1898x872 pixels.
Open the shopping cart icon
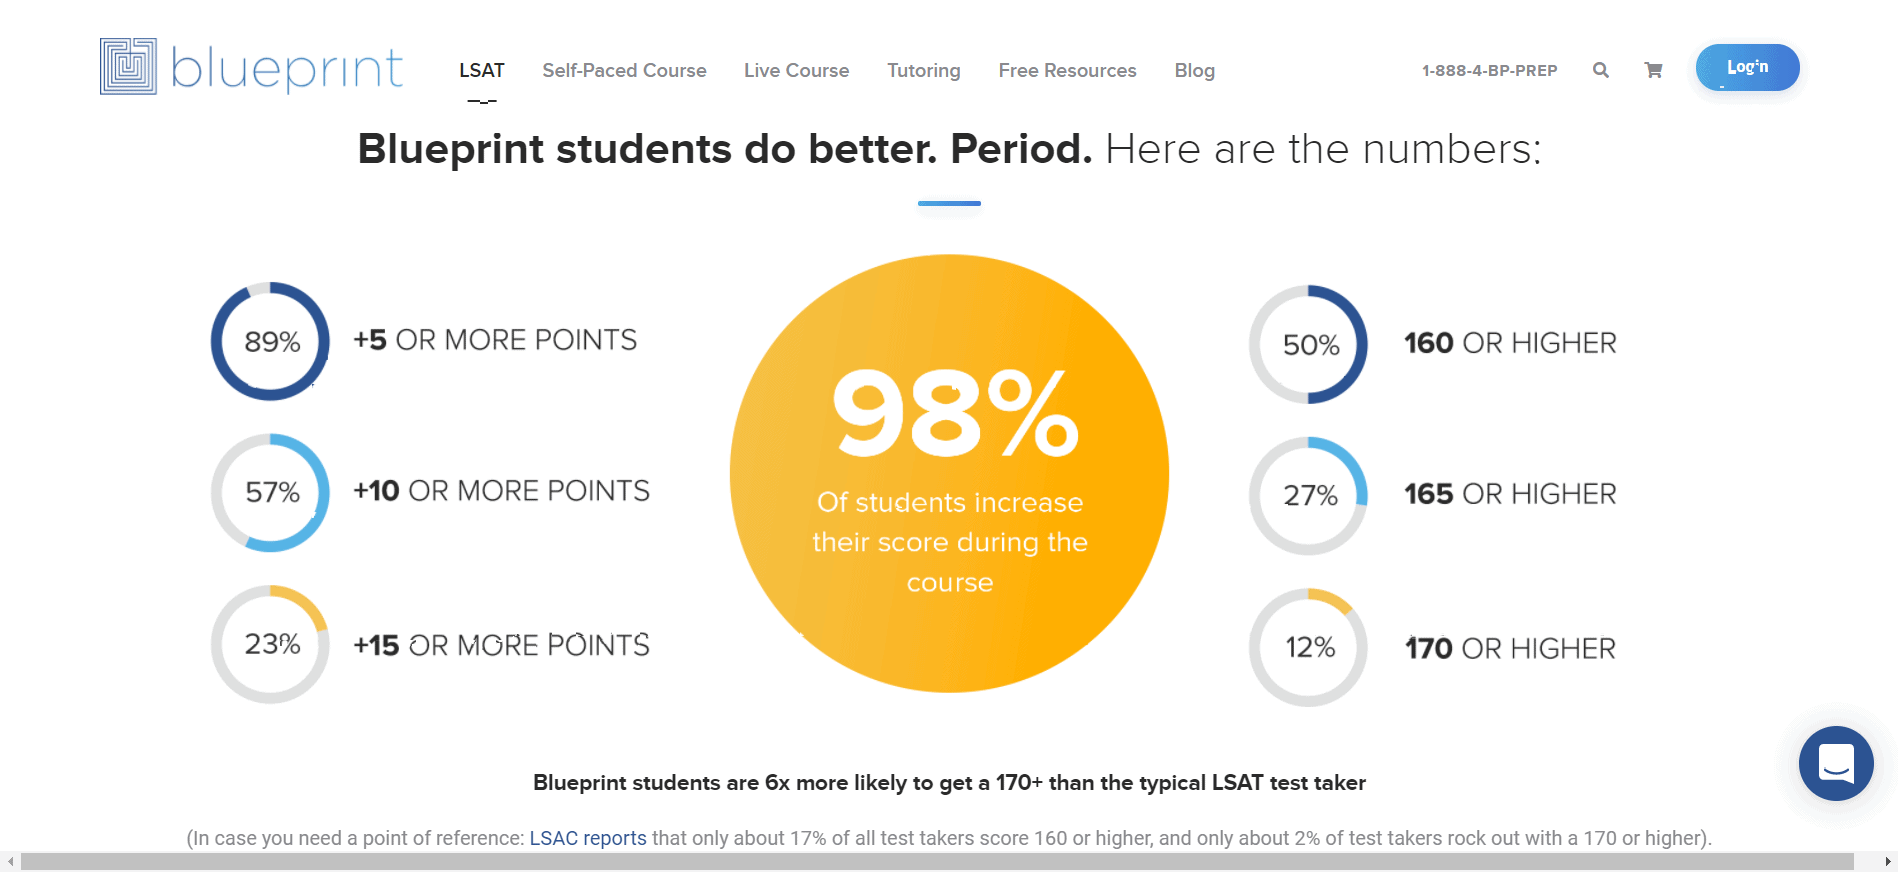click(x=1653, y=70)
